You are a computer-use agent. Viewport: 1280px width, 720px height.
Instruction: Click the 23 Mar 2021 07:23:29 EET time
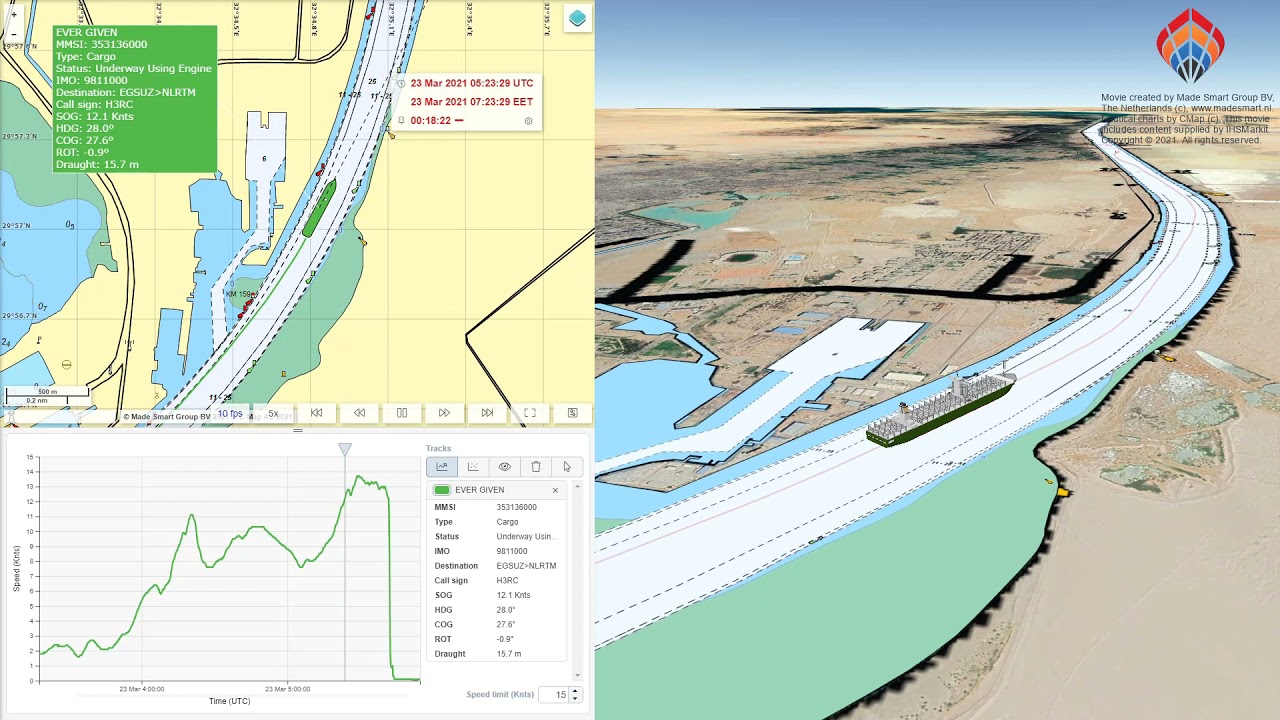click(471, 102)
